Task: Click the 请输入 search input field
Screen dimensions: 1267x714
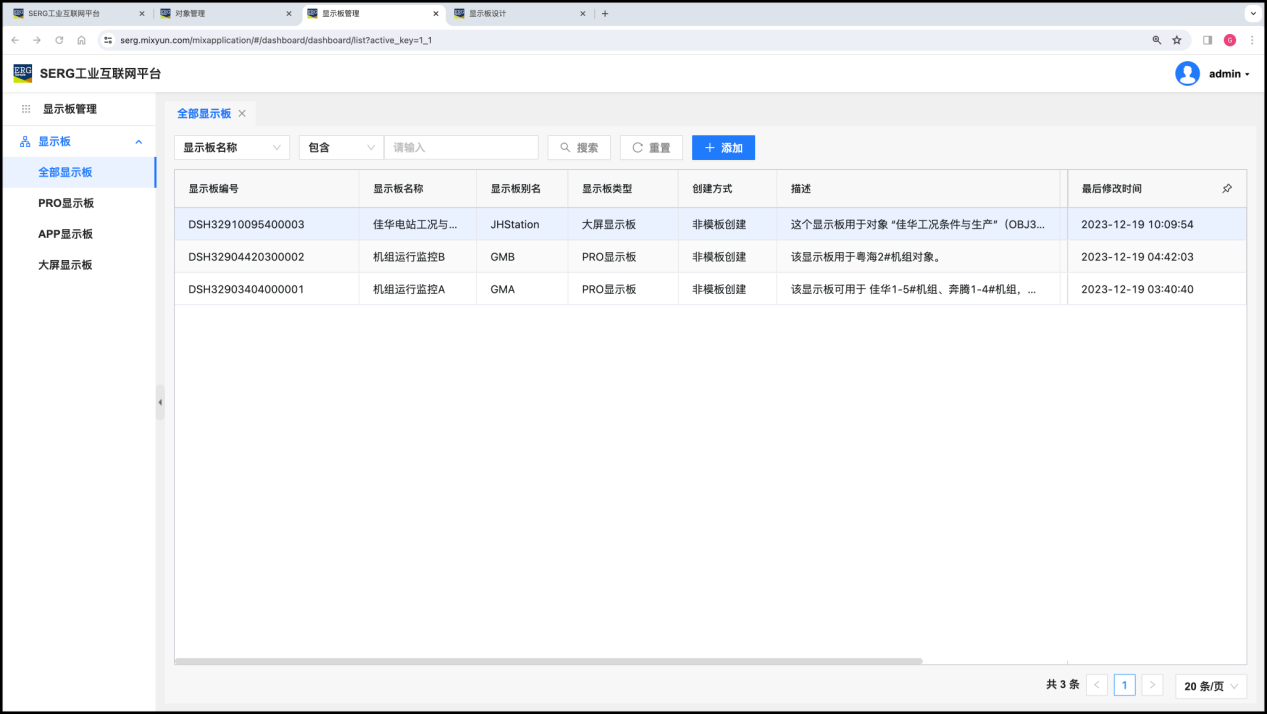Action: [x=461, y=148]
